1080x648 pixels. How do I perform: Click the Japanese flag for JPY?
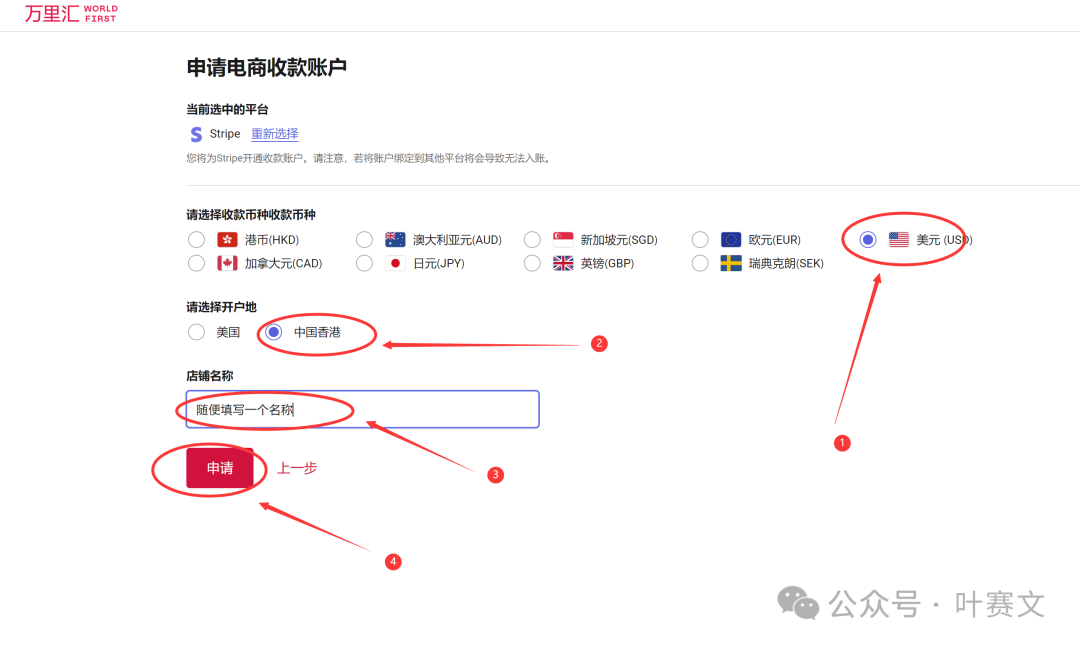[395, 263]
